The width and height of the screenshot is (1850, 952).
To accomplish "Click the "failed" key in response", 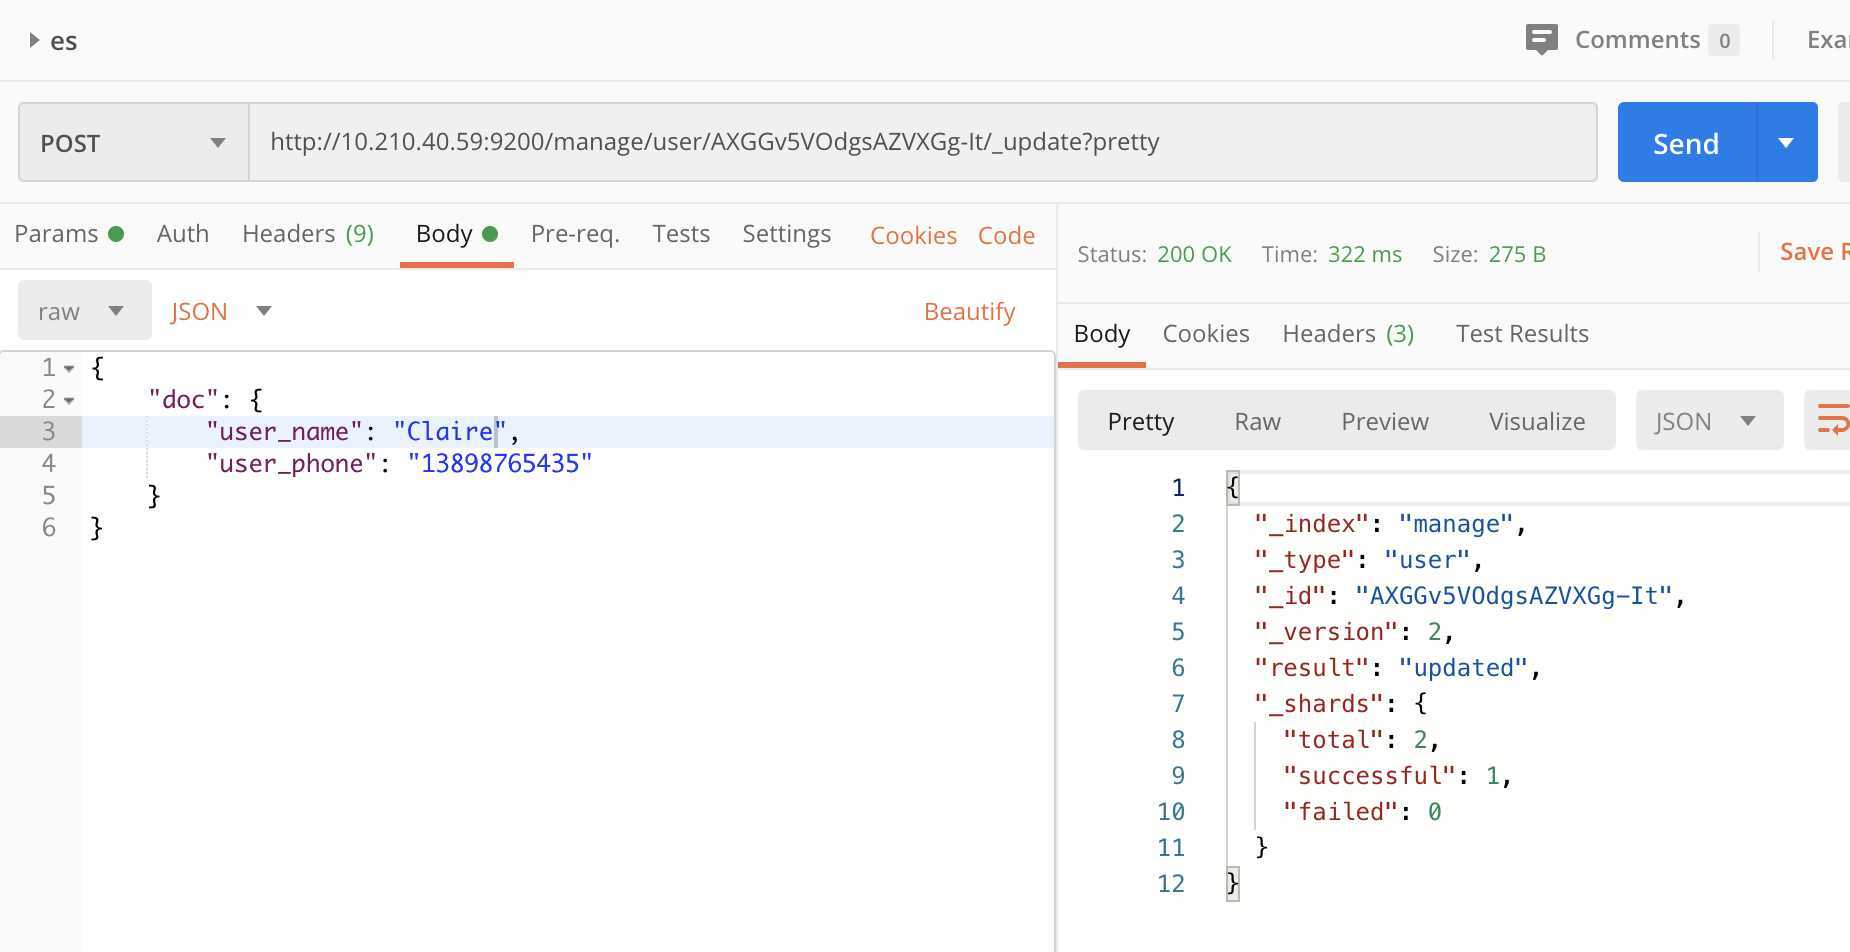I will tap(1341, 812).
